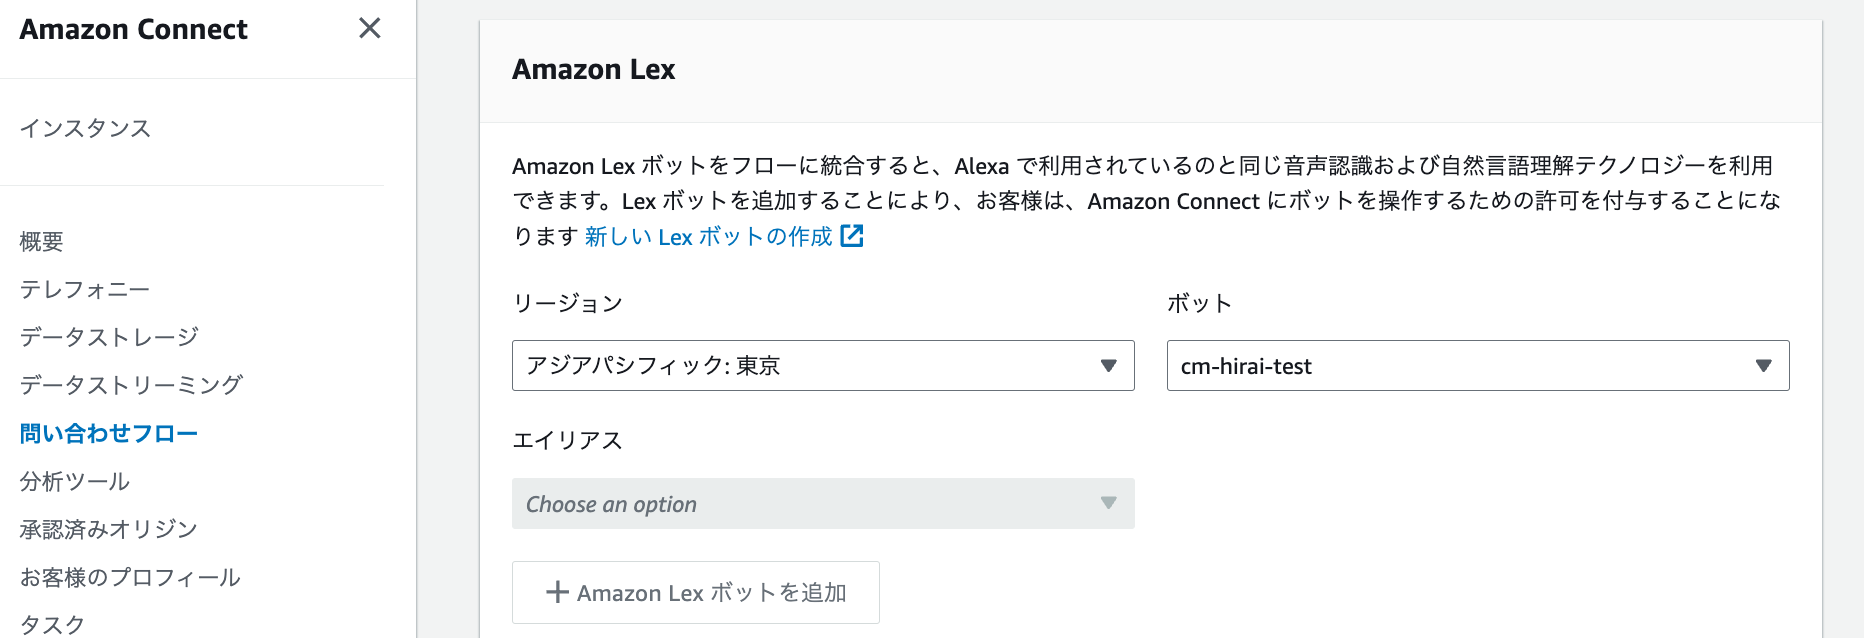Select 分析ツール in the sidebar
Screen dimensions: 1864x638
click(x=75, y=481)
